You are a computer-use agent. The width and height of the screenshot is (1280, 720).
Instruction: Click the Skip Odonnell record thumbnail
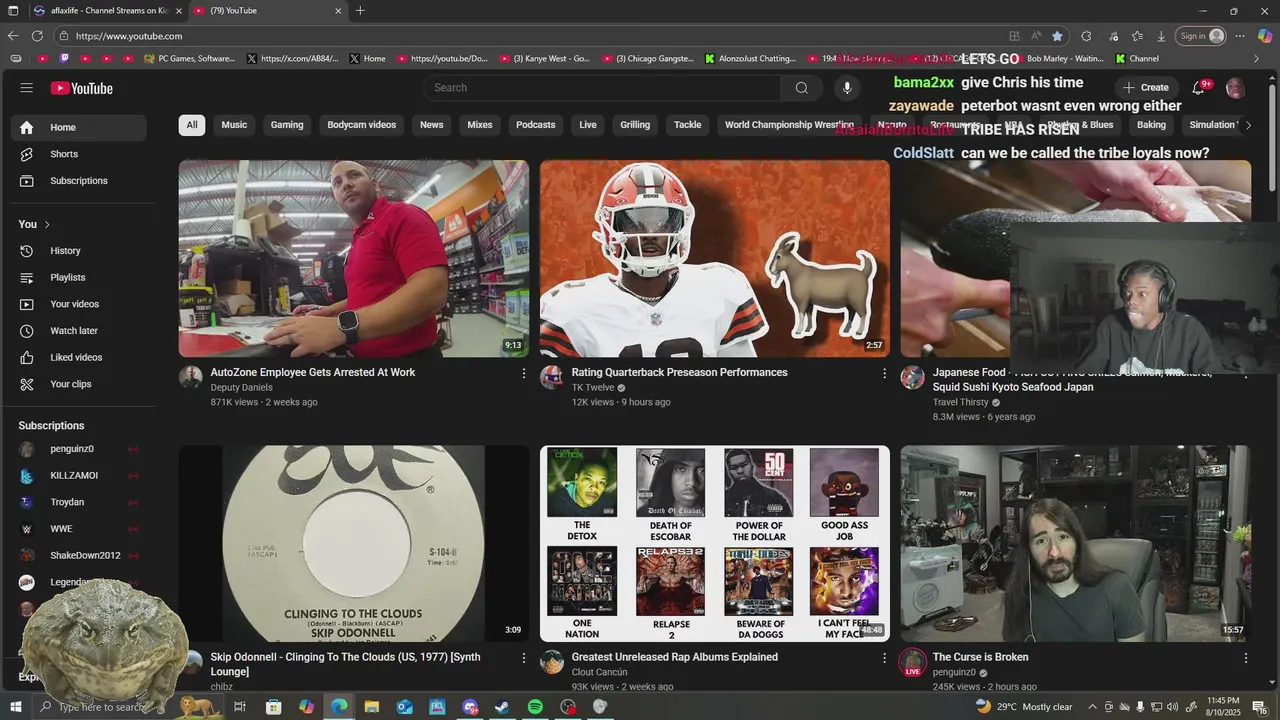pos(353,543)
